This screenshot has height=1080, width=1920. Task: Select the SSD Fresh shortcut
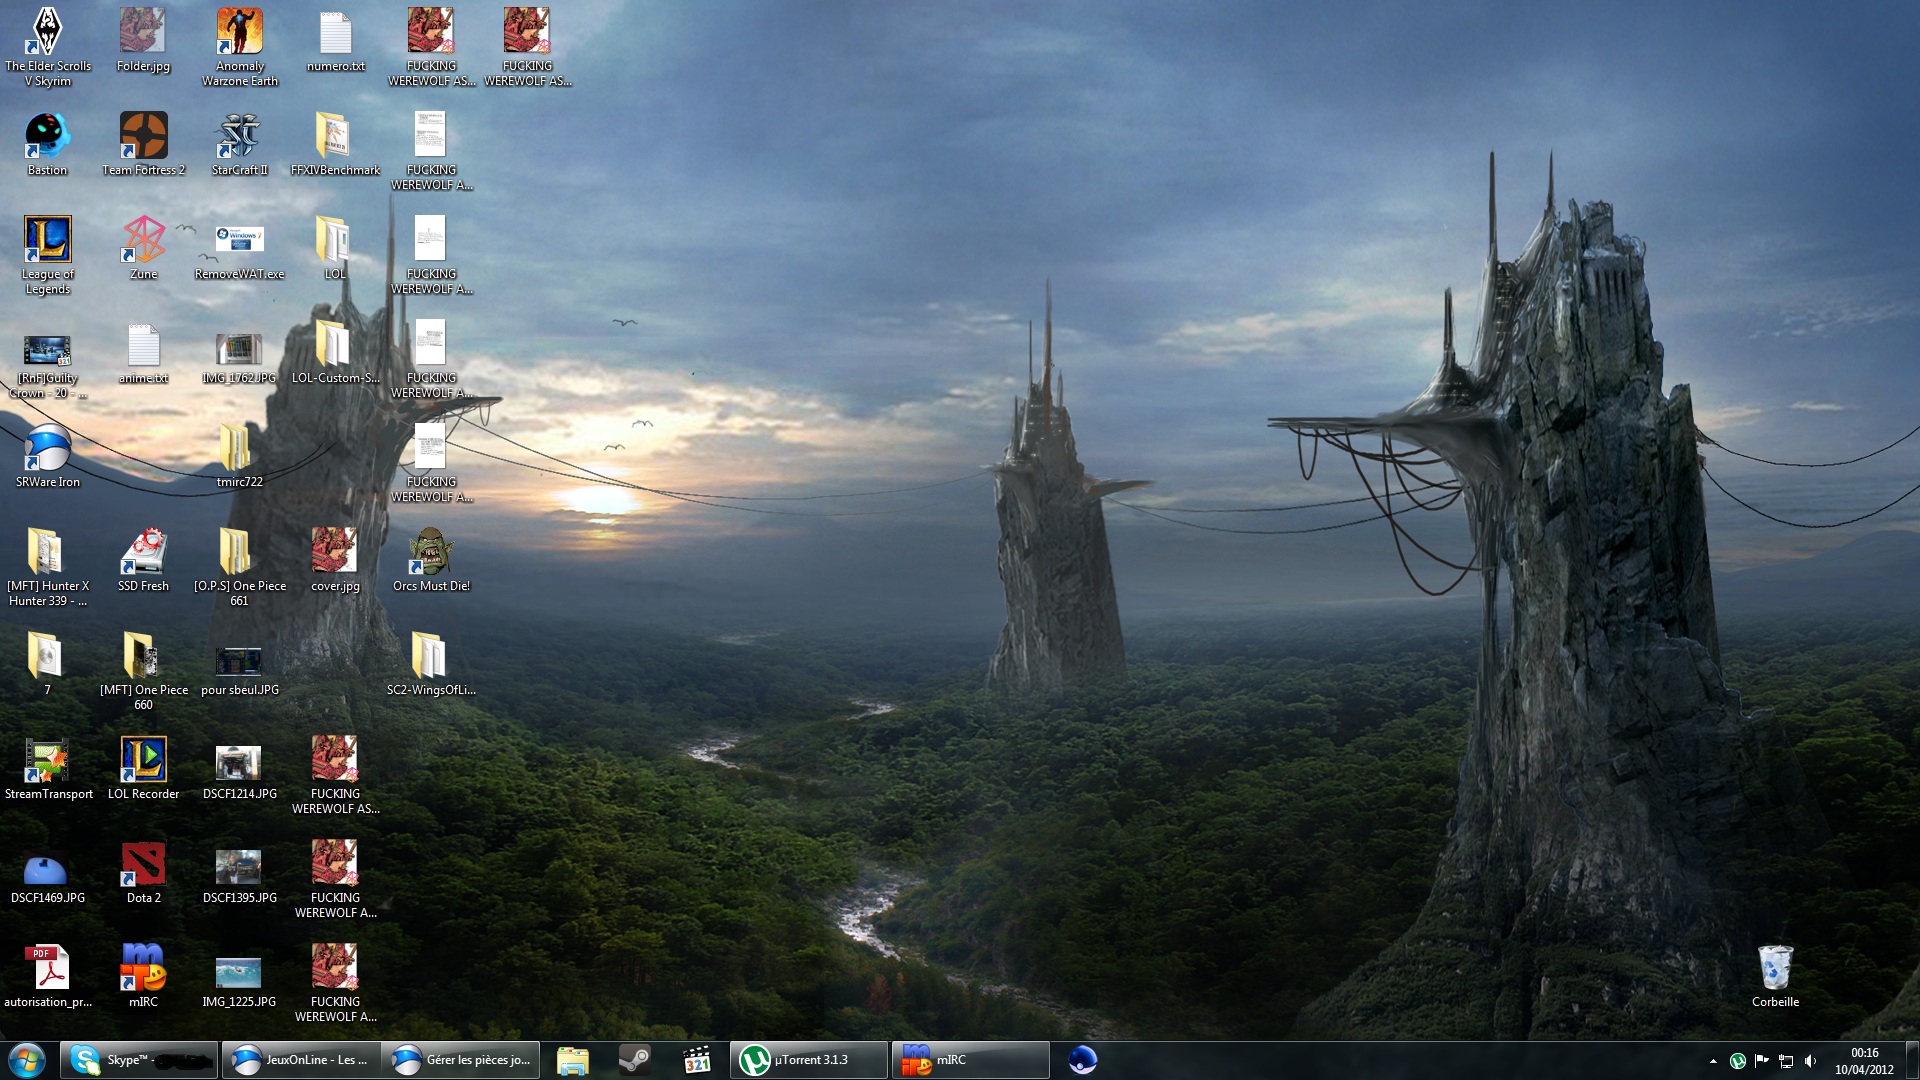[x=143, y=560]
